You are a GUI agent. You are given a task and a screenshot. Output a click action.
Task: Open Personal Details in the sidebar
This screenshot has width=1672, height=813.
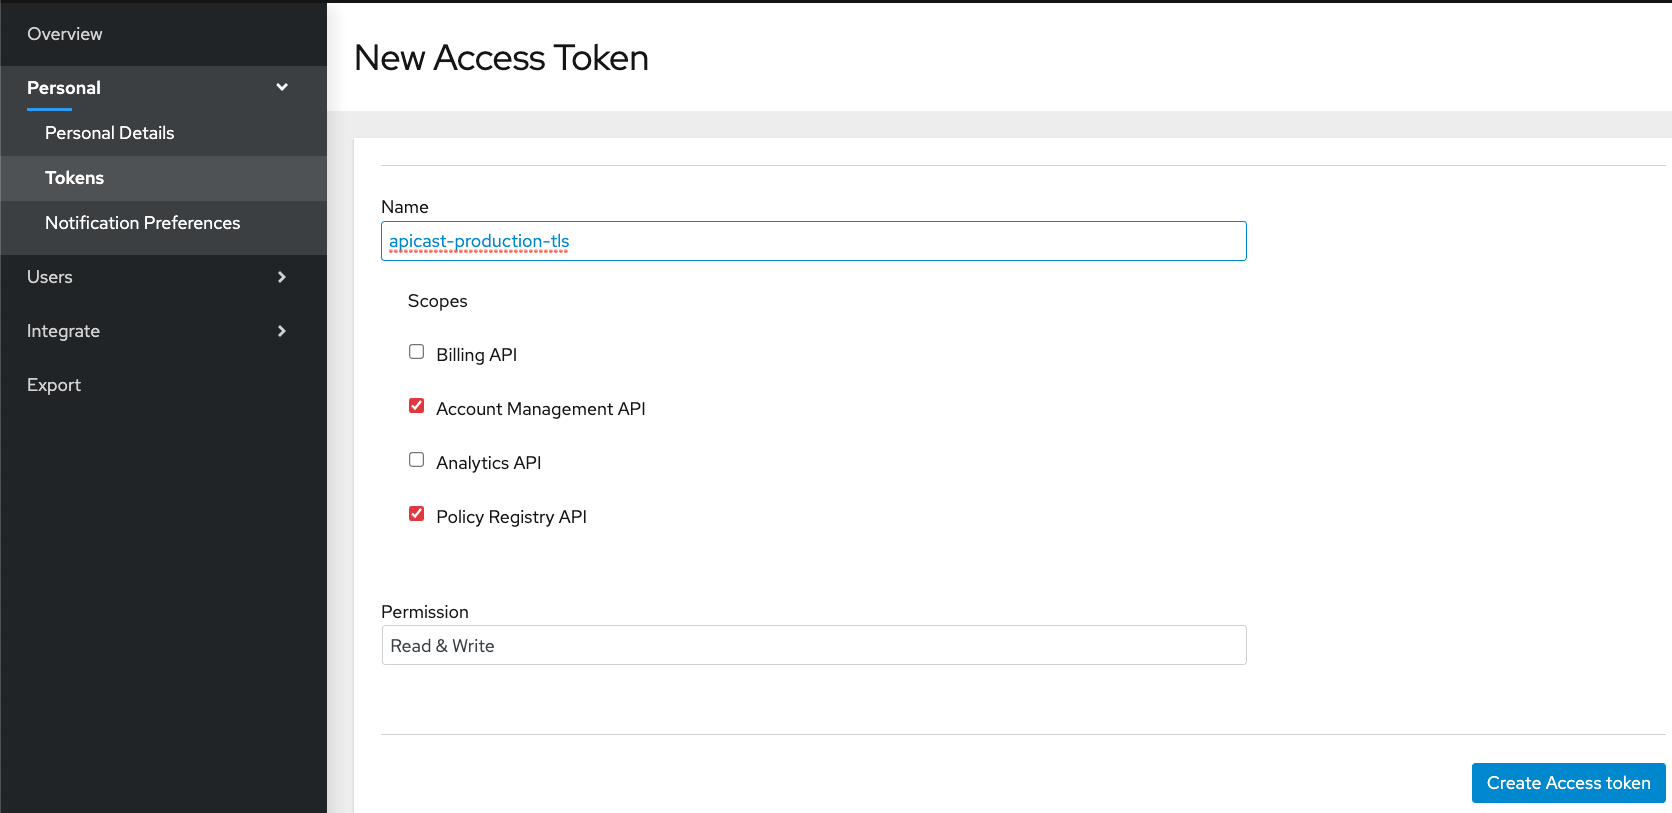click(110, 133)
